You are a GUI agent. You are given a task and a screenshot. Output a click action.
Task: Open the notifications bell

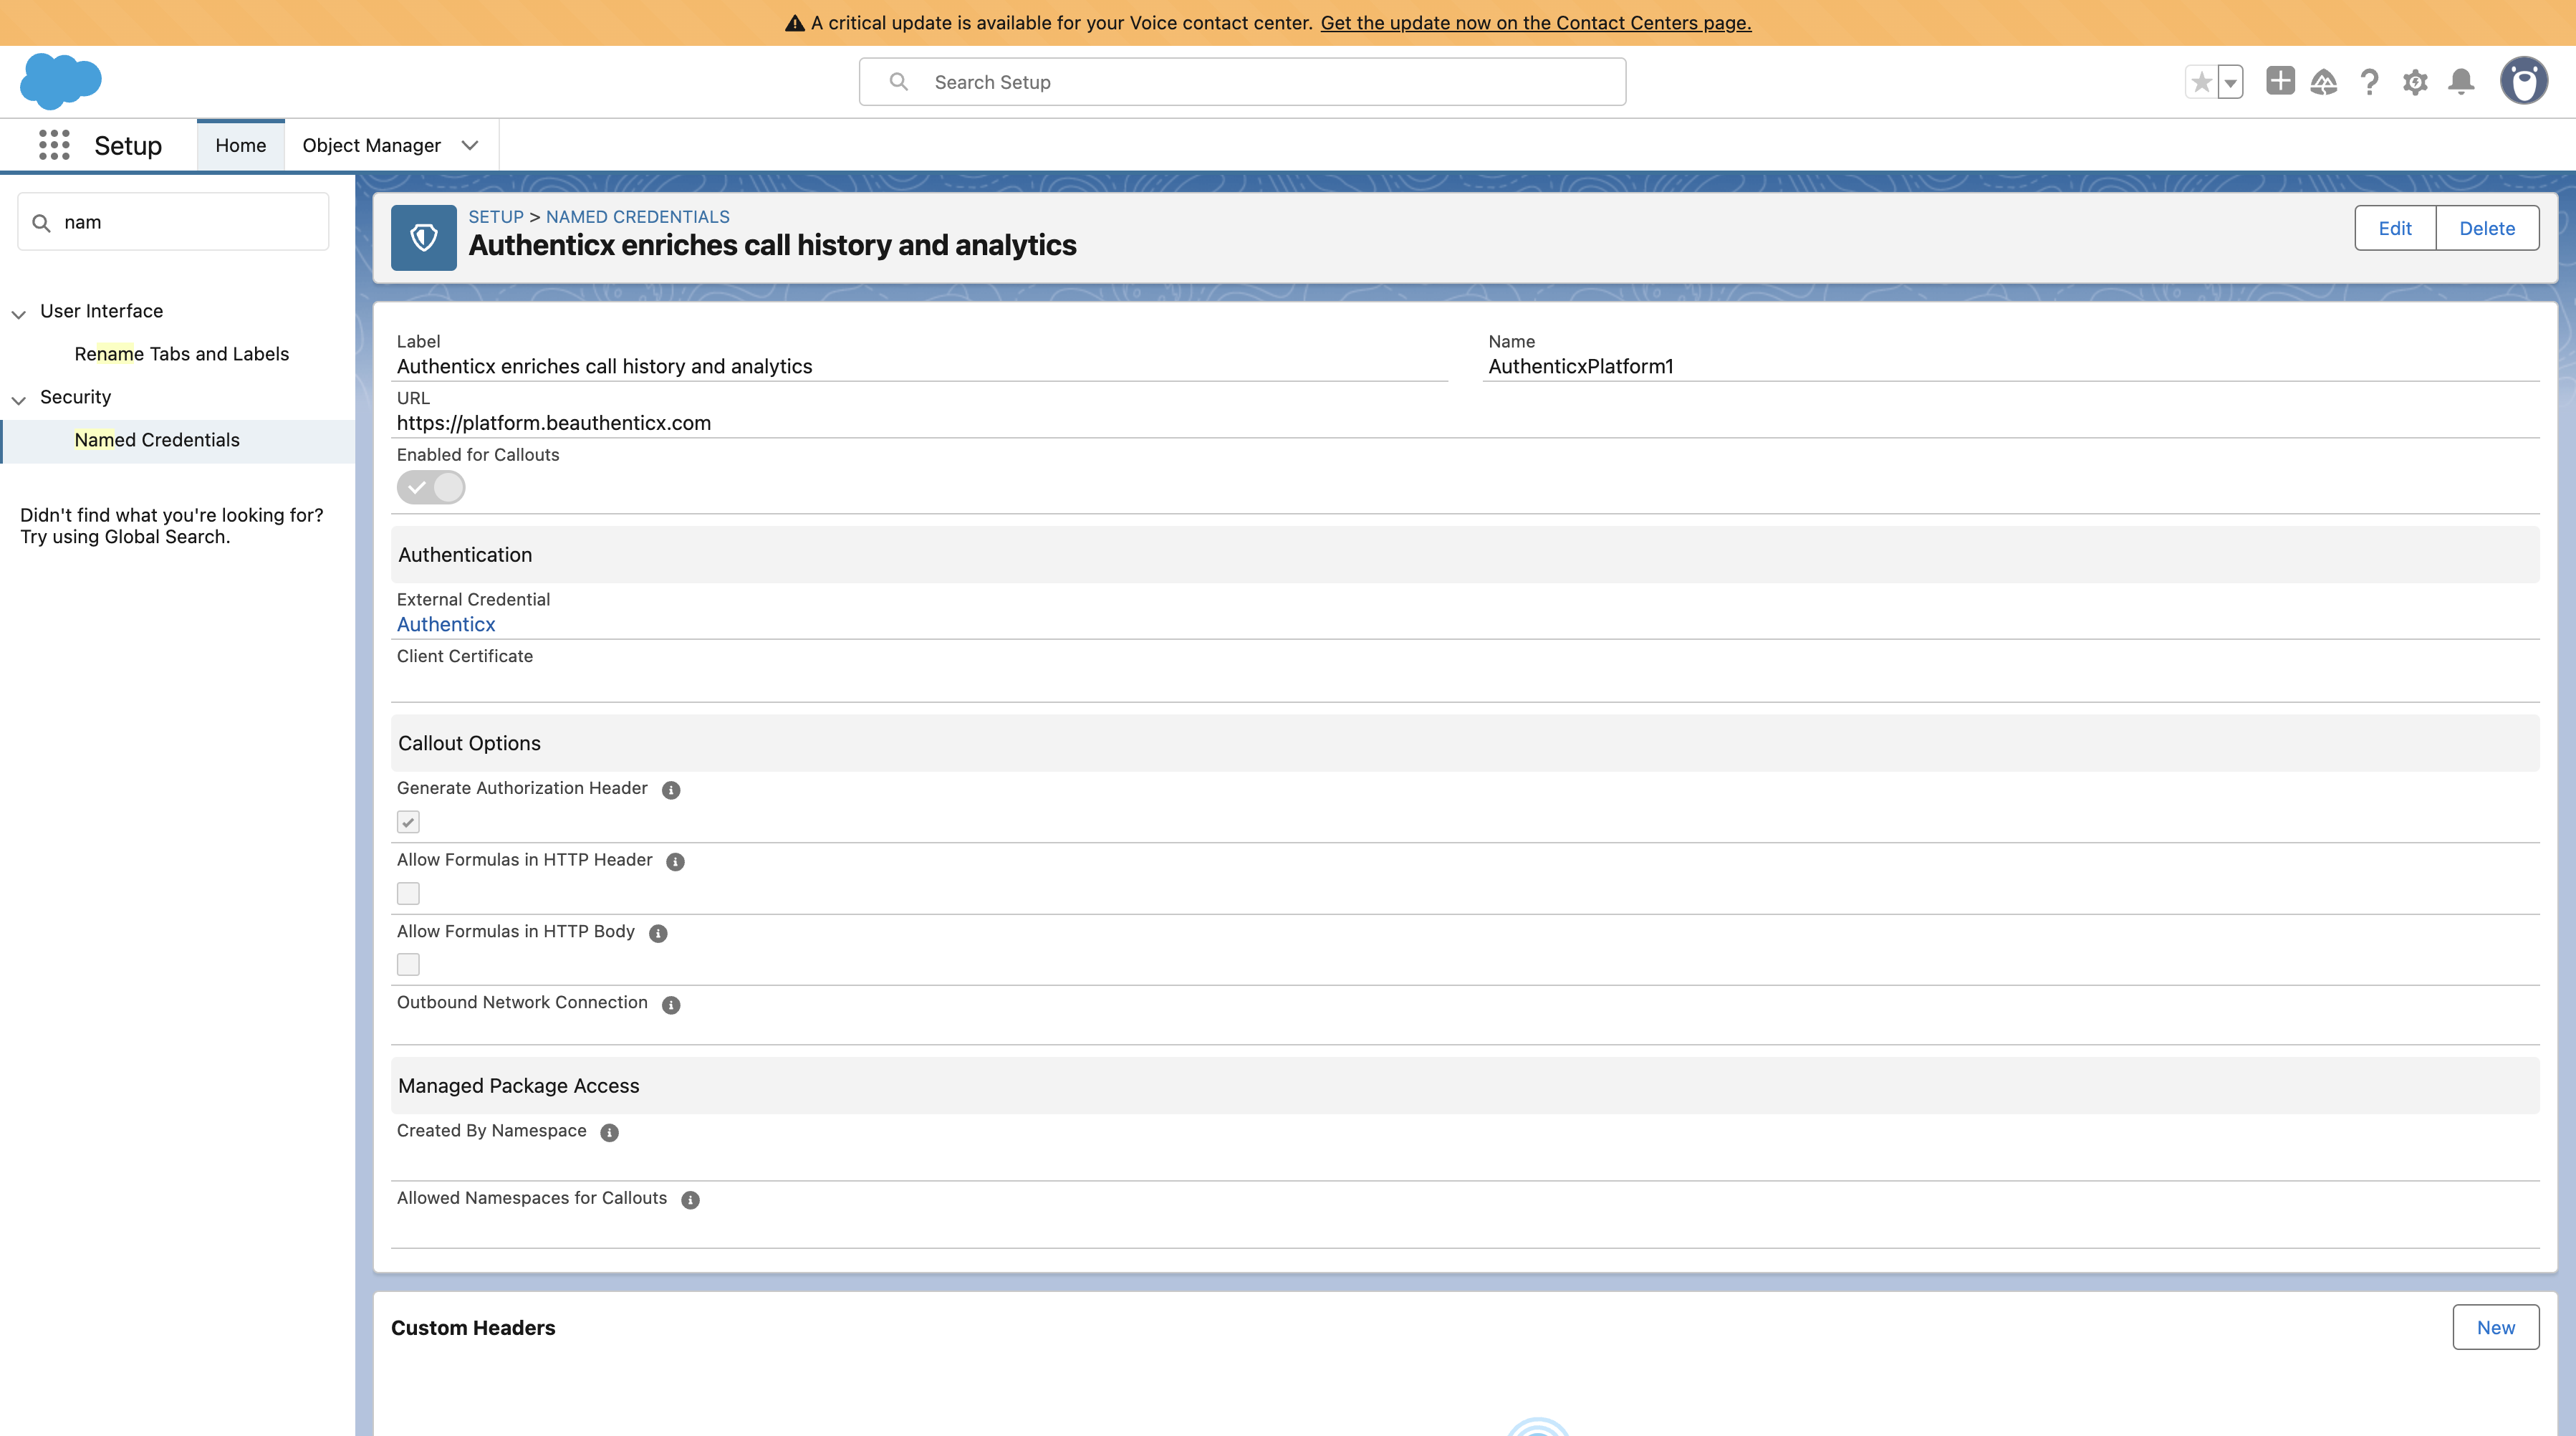tap(2461, 82)
